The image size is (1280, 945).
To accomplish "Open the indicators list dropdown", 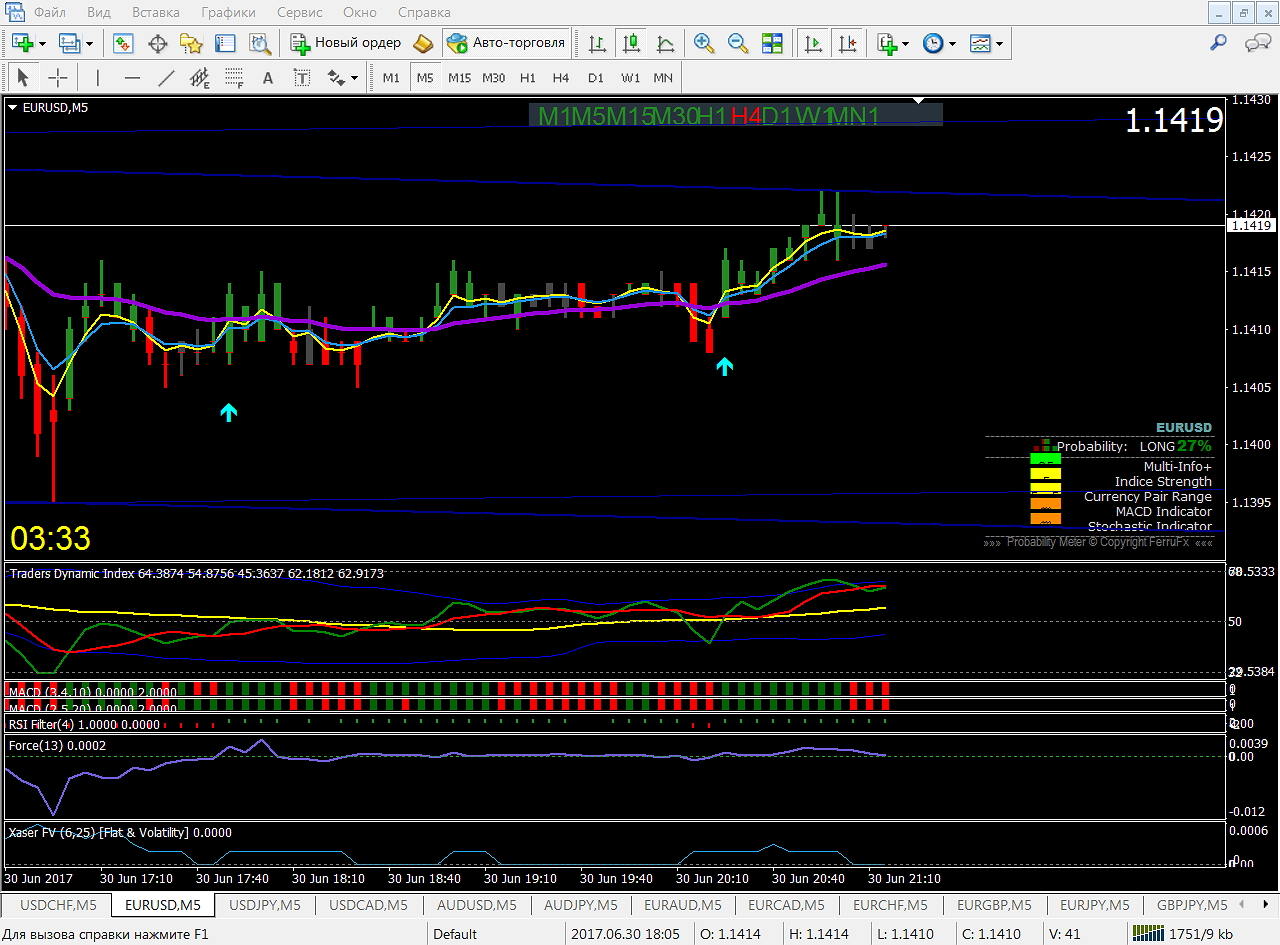I will click(905, 43).
